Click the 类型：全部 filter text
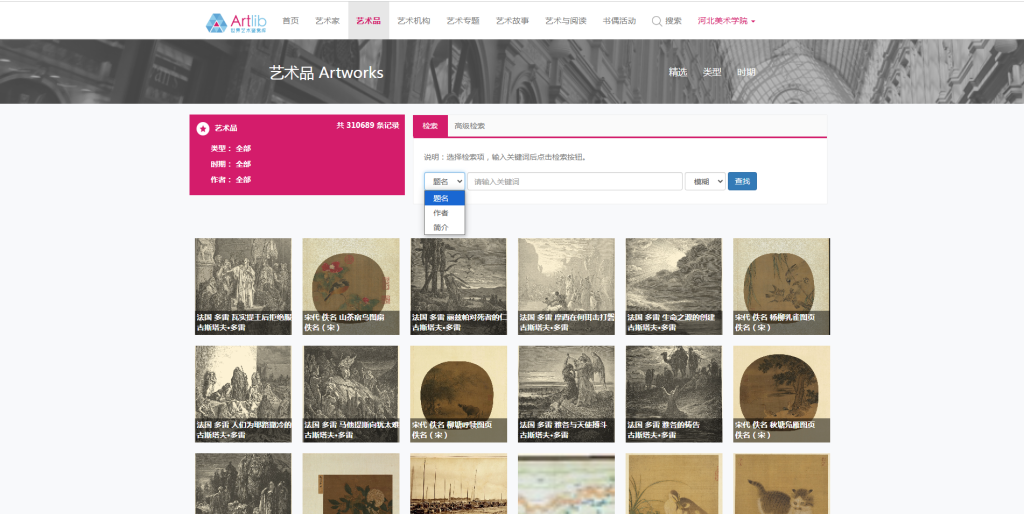The height and width of the screenshot is (514, 1024). point(231,149)
